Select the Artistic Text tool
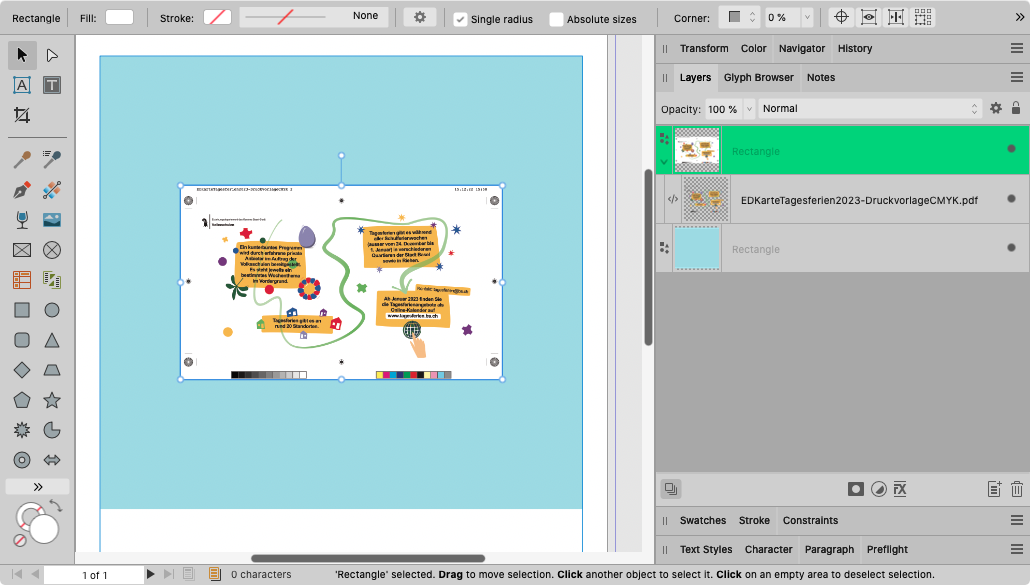Viewport: 1030px width, 585px height. pos(21,85)
